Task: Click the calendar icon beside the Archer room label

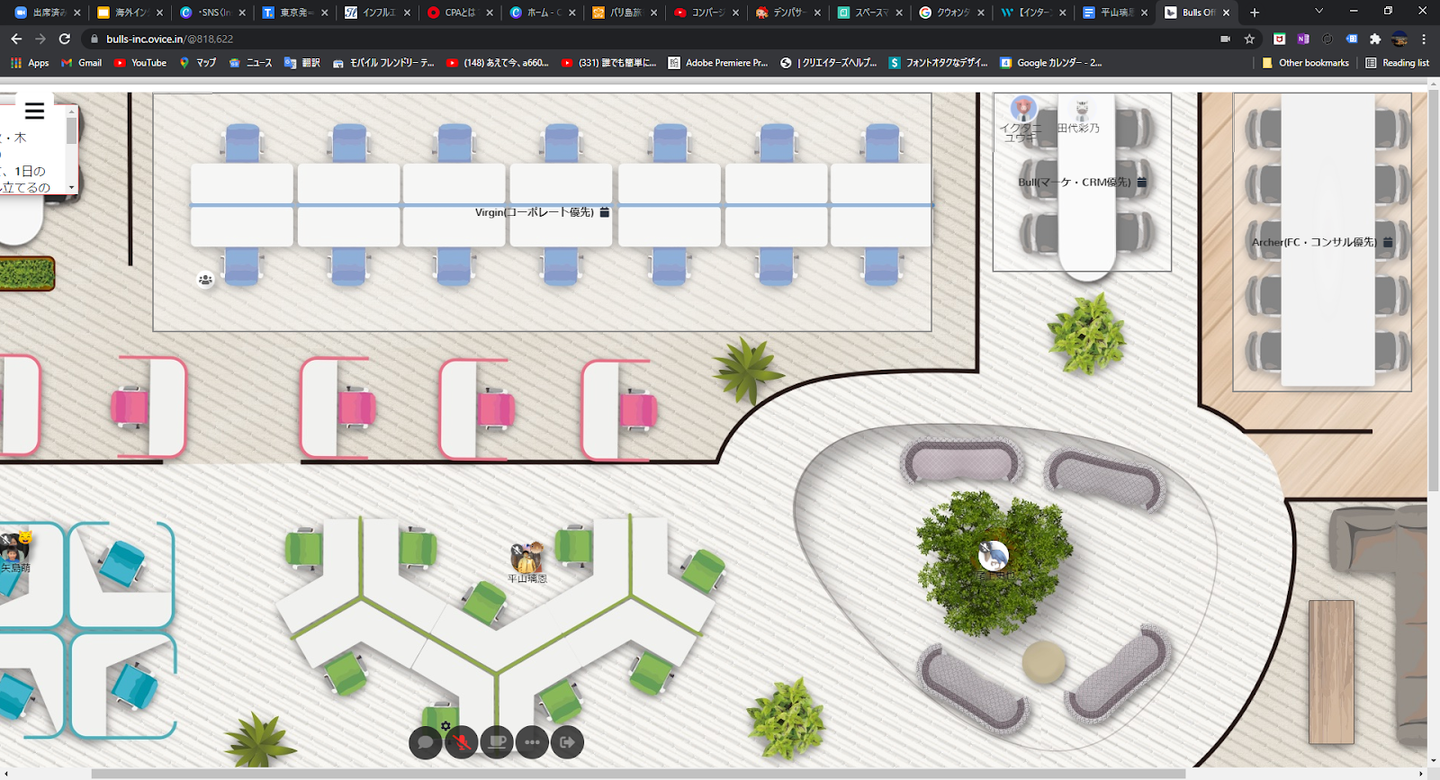Action: pos(1388,242)
